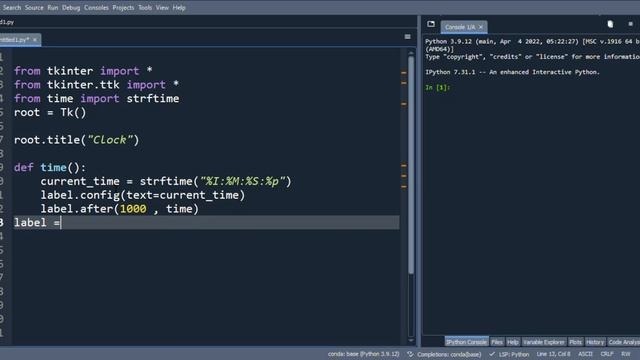Click line 'root.title("Clock")'

coord(76,140)
